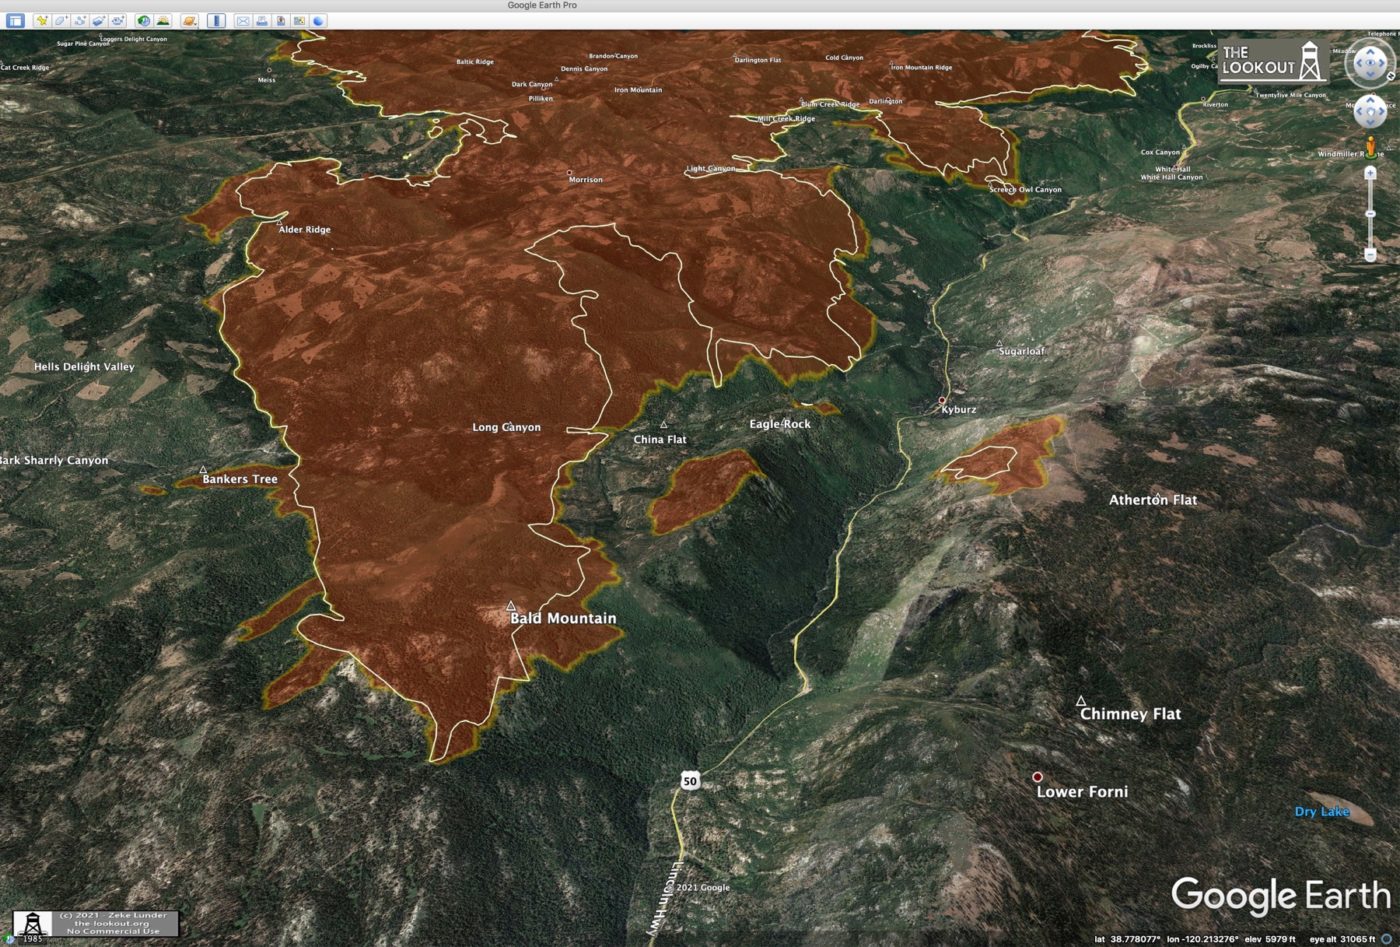Image resolution: width=1400 pixels, height=947 pixels.
Task: Click the Atherton Flat label
Action: [1153, 499]
